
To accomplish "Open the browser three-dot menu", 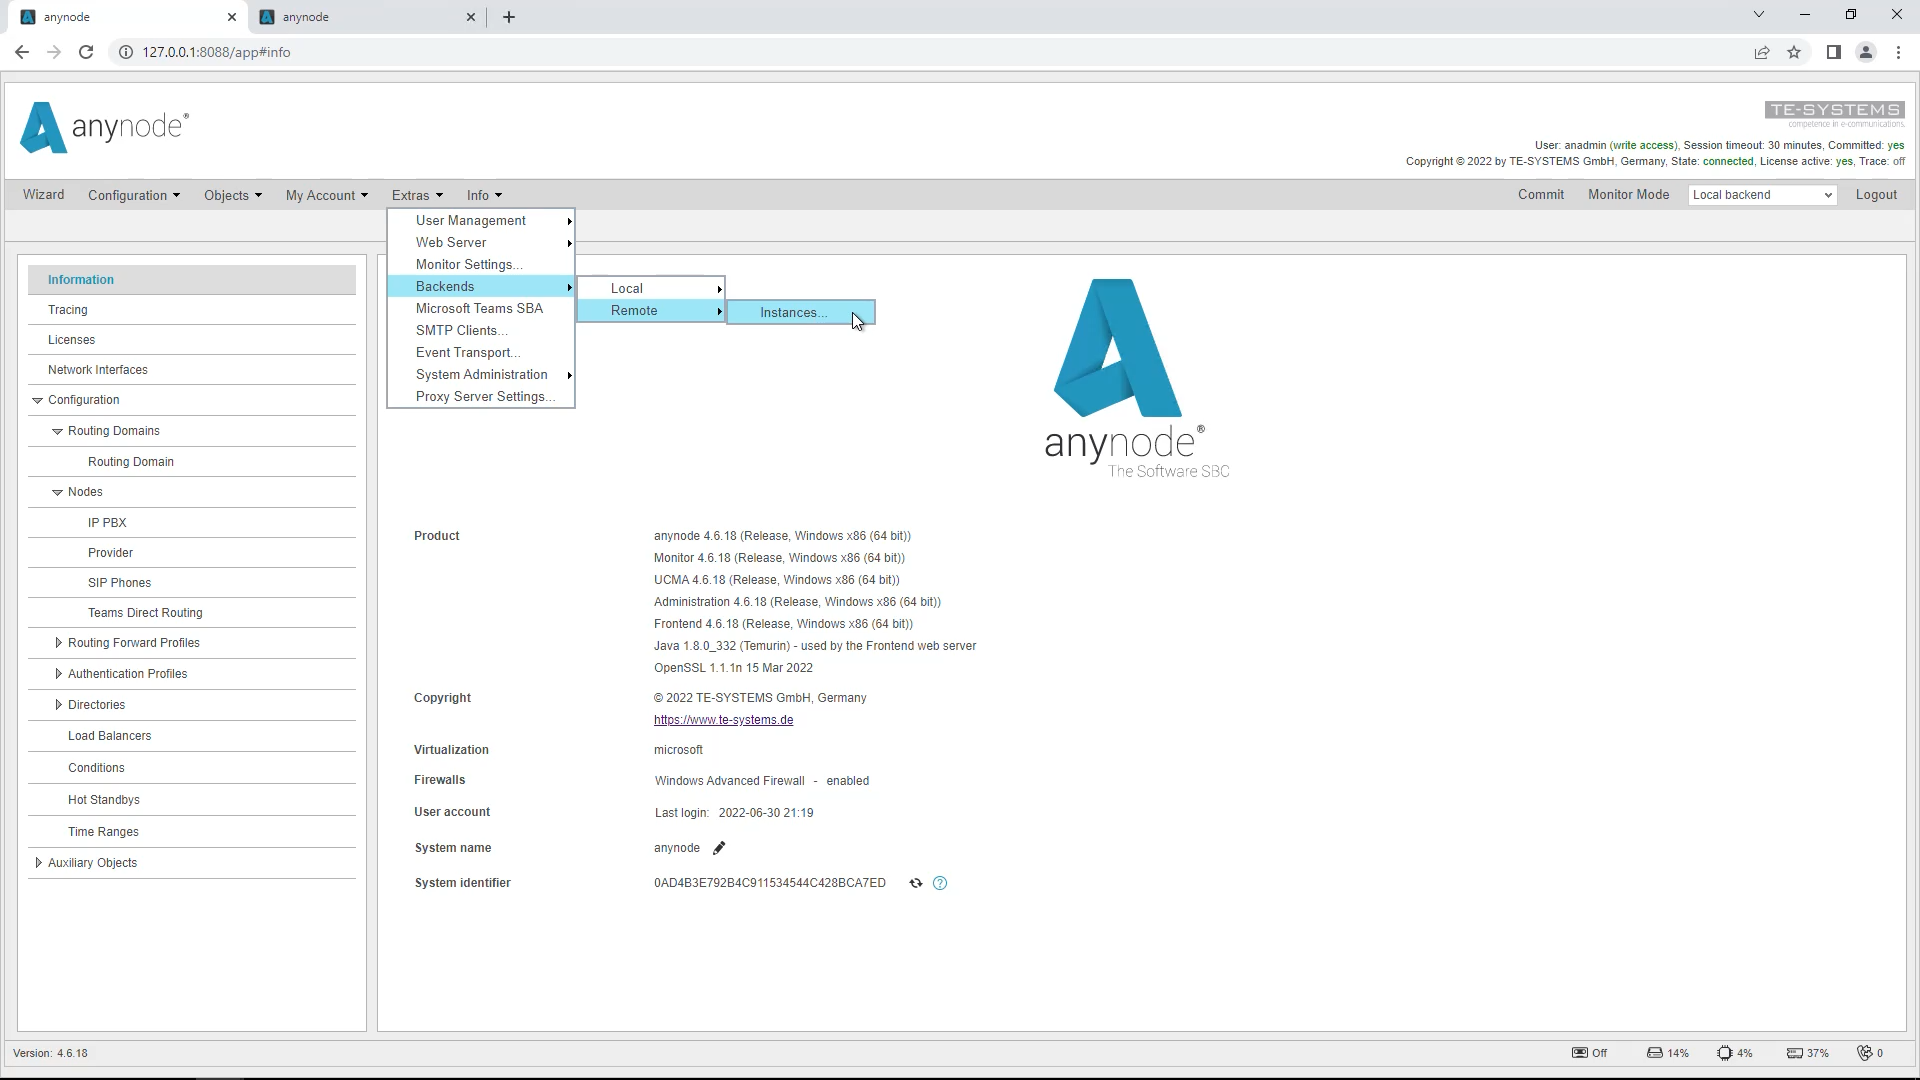I will (x=1898, y=52).
